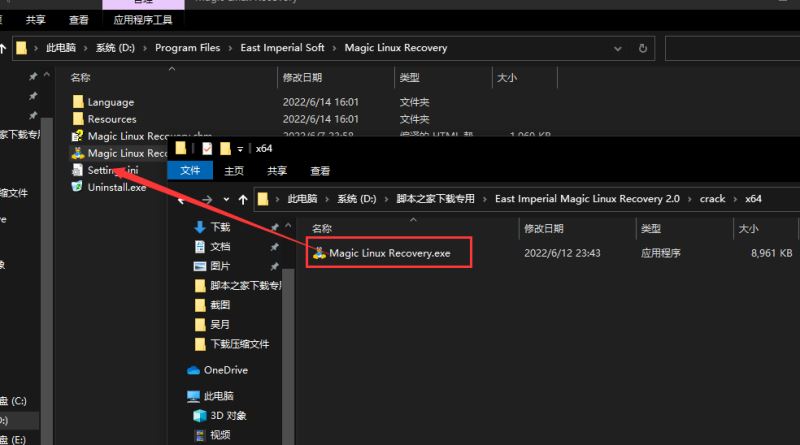Click the pin icon beside 下载
Screen dimensions: 800x445
[x=274, y=227]
